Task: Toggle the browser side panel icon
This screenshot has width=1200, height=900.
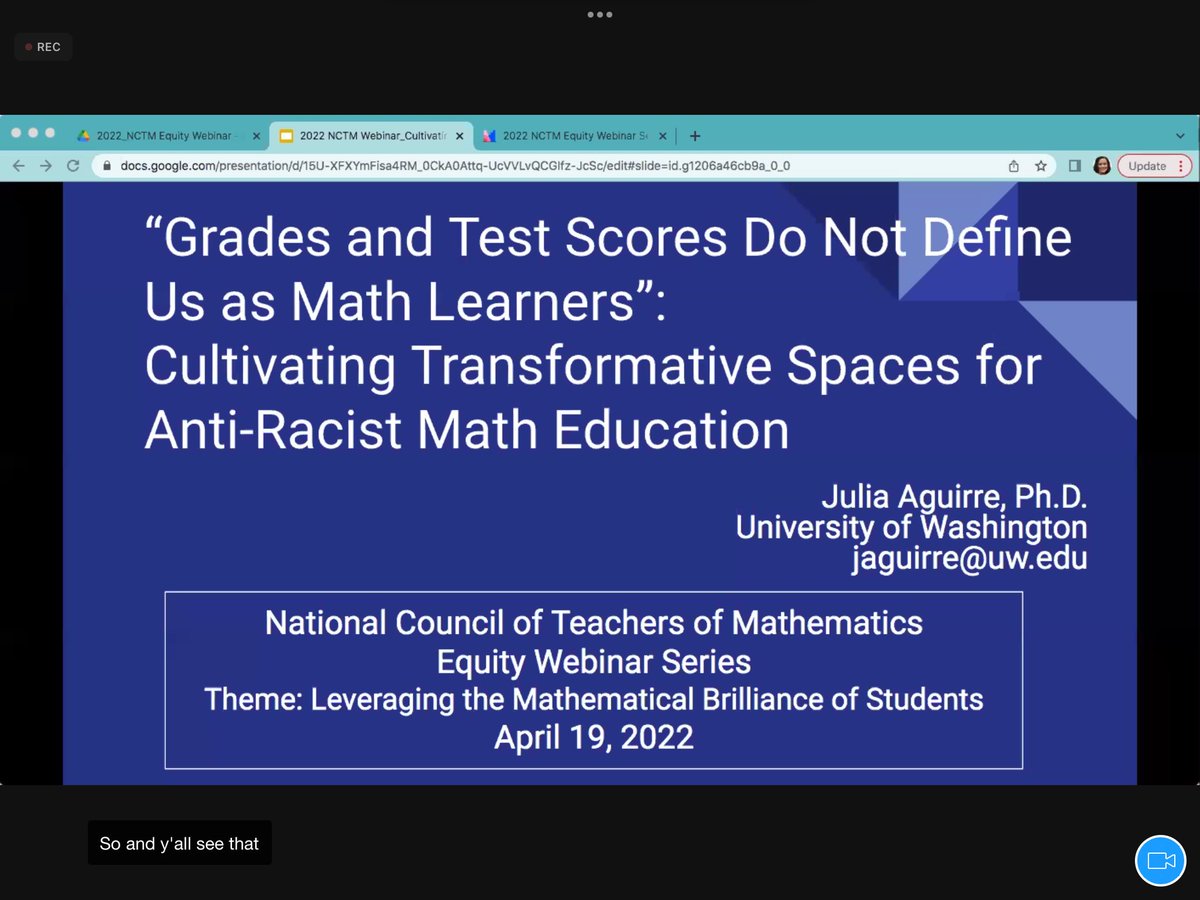Action: pyautogui.click(x=1075, y=166)
